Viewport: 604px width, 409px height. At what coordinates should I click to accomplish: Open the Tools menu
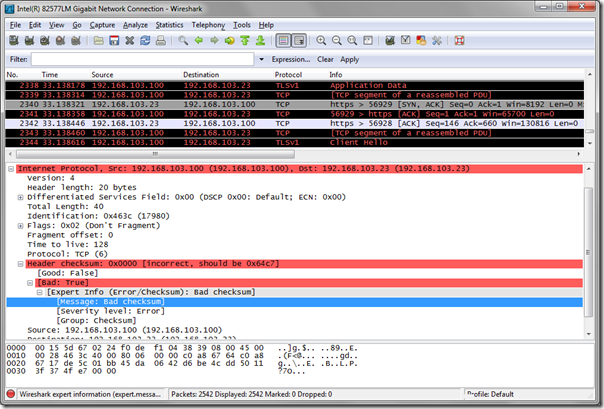[242, 25]
